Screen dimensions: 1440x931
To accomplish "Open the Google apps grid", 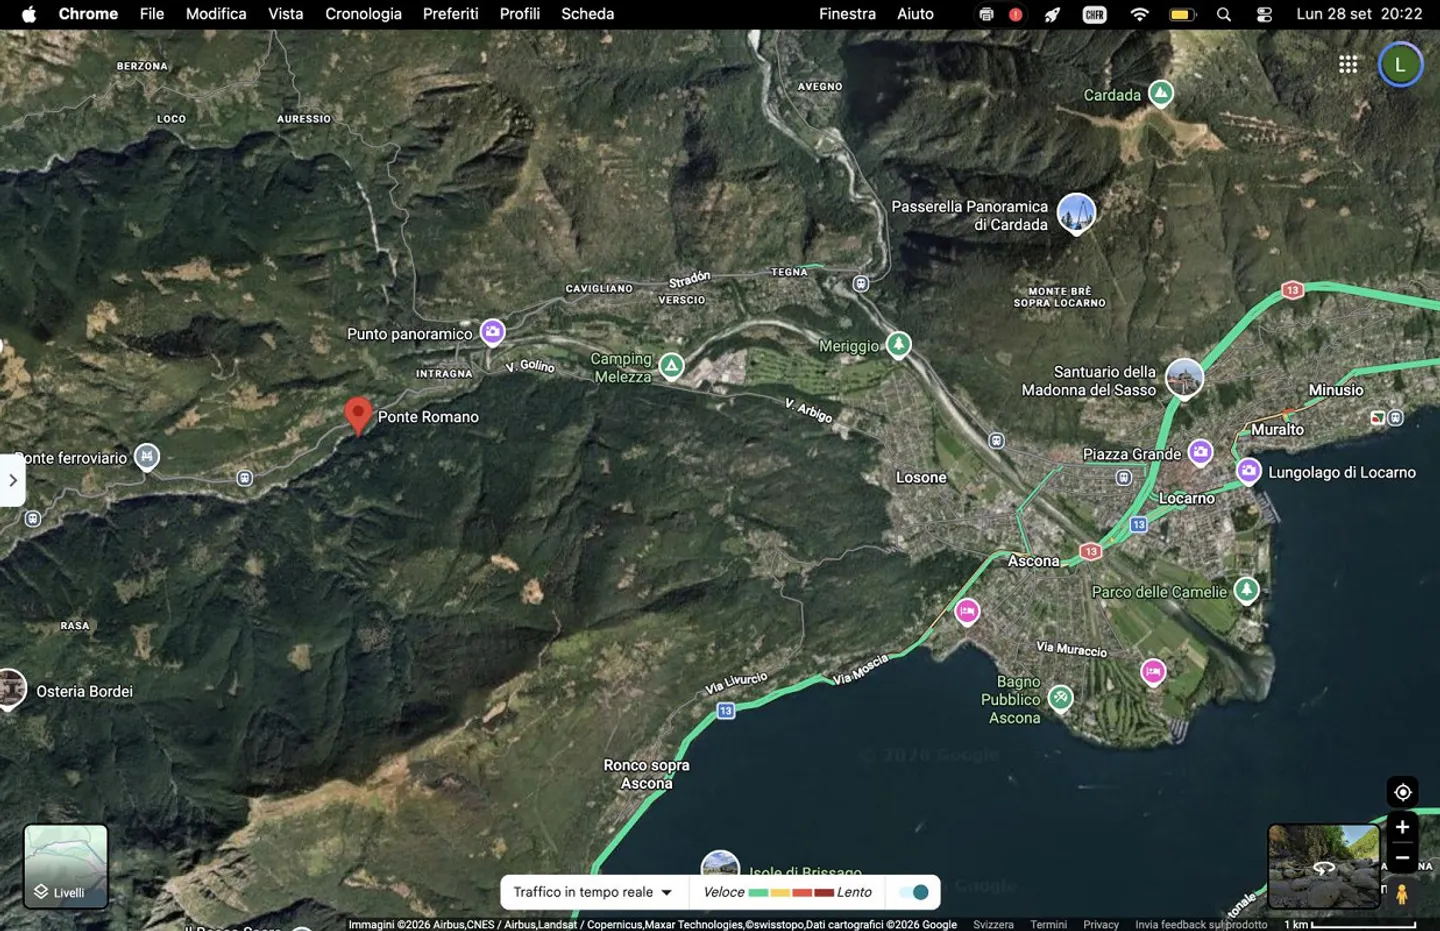I will click(x=1348, y=64).
